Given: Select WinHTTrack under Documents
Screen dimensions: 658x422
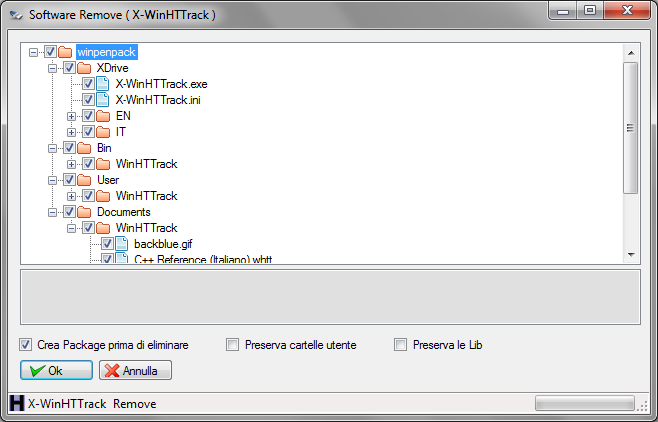Looking at the screenshot, I should [146, 228].
